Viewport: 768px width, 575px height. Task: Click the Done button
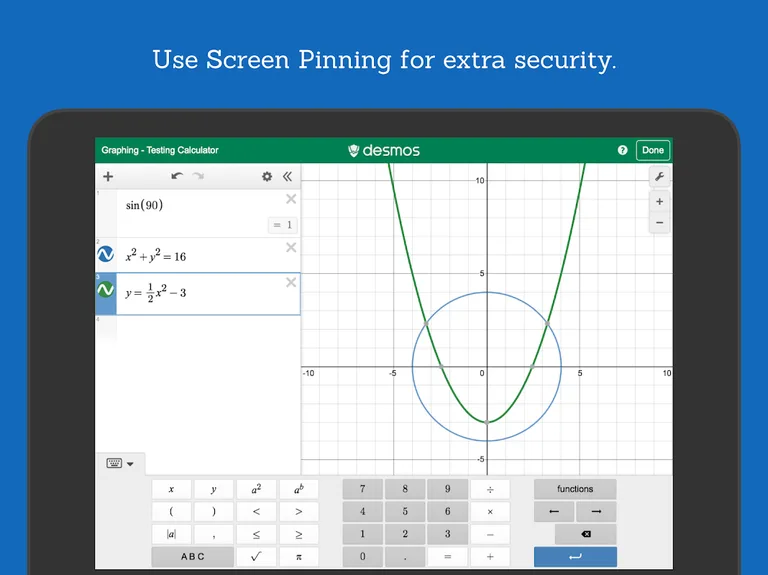(653, 150)
